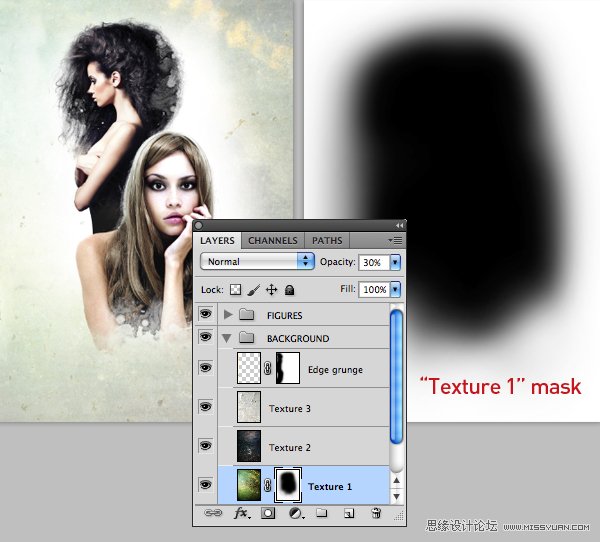Lock all padlock icon

(x=290, y=290)
